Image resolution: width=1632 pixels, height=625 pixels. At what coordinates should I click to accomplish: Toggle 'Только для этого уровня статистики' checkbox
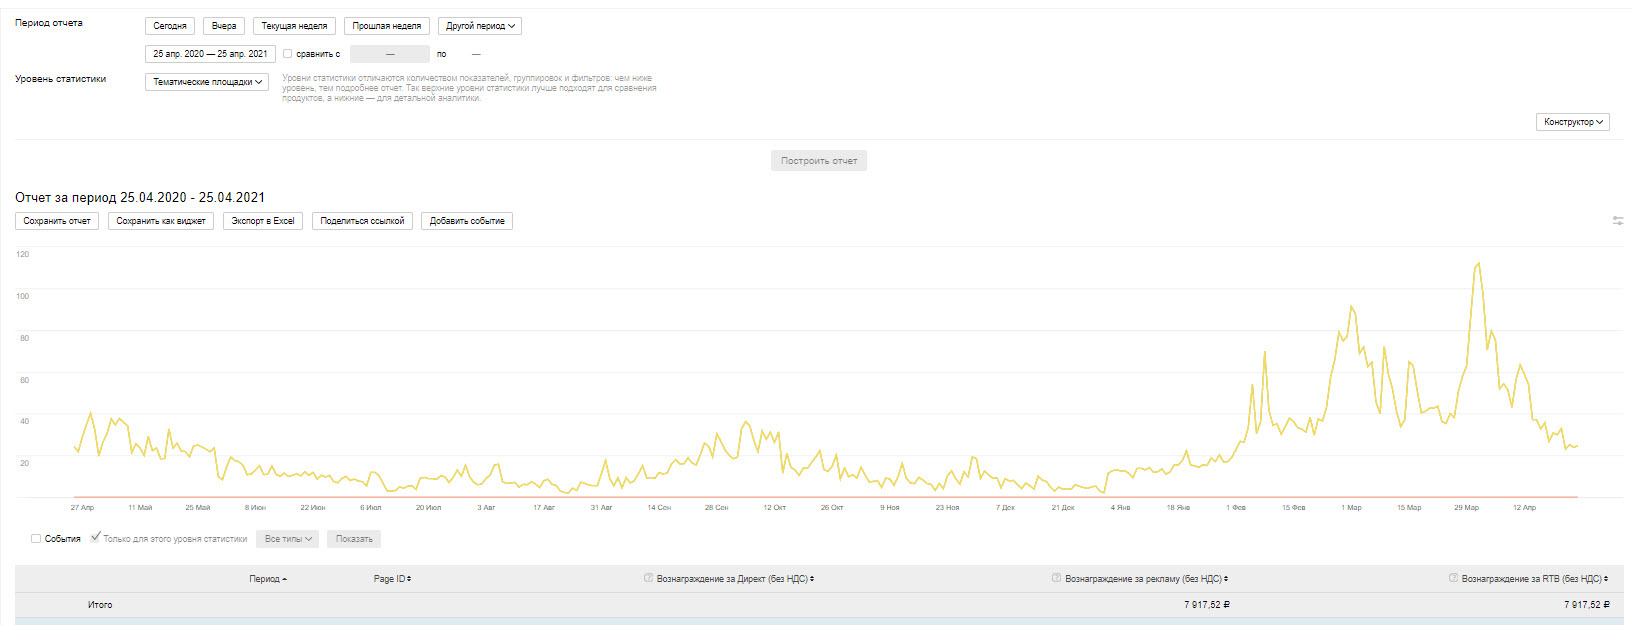tap(95, 538)
